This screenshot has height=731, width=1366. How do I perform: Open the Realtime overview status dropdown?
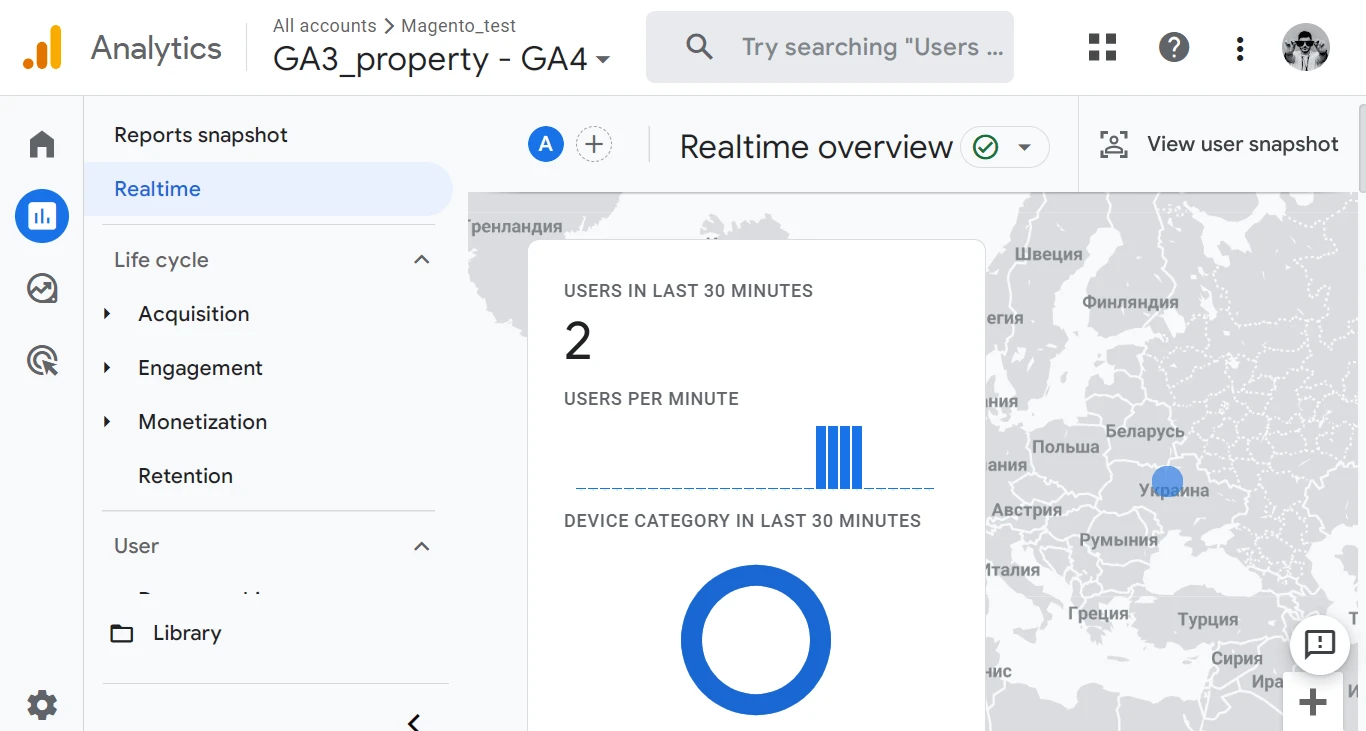[x=1004, y=147]
